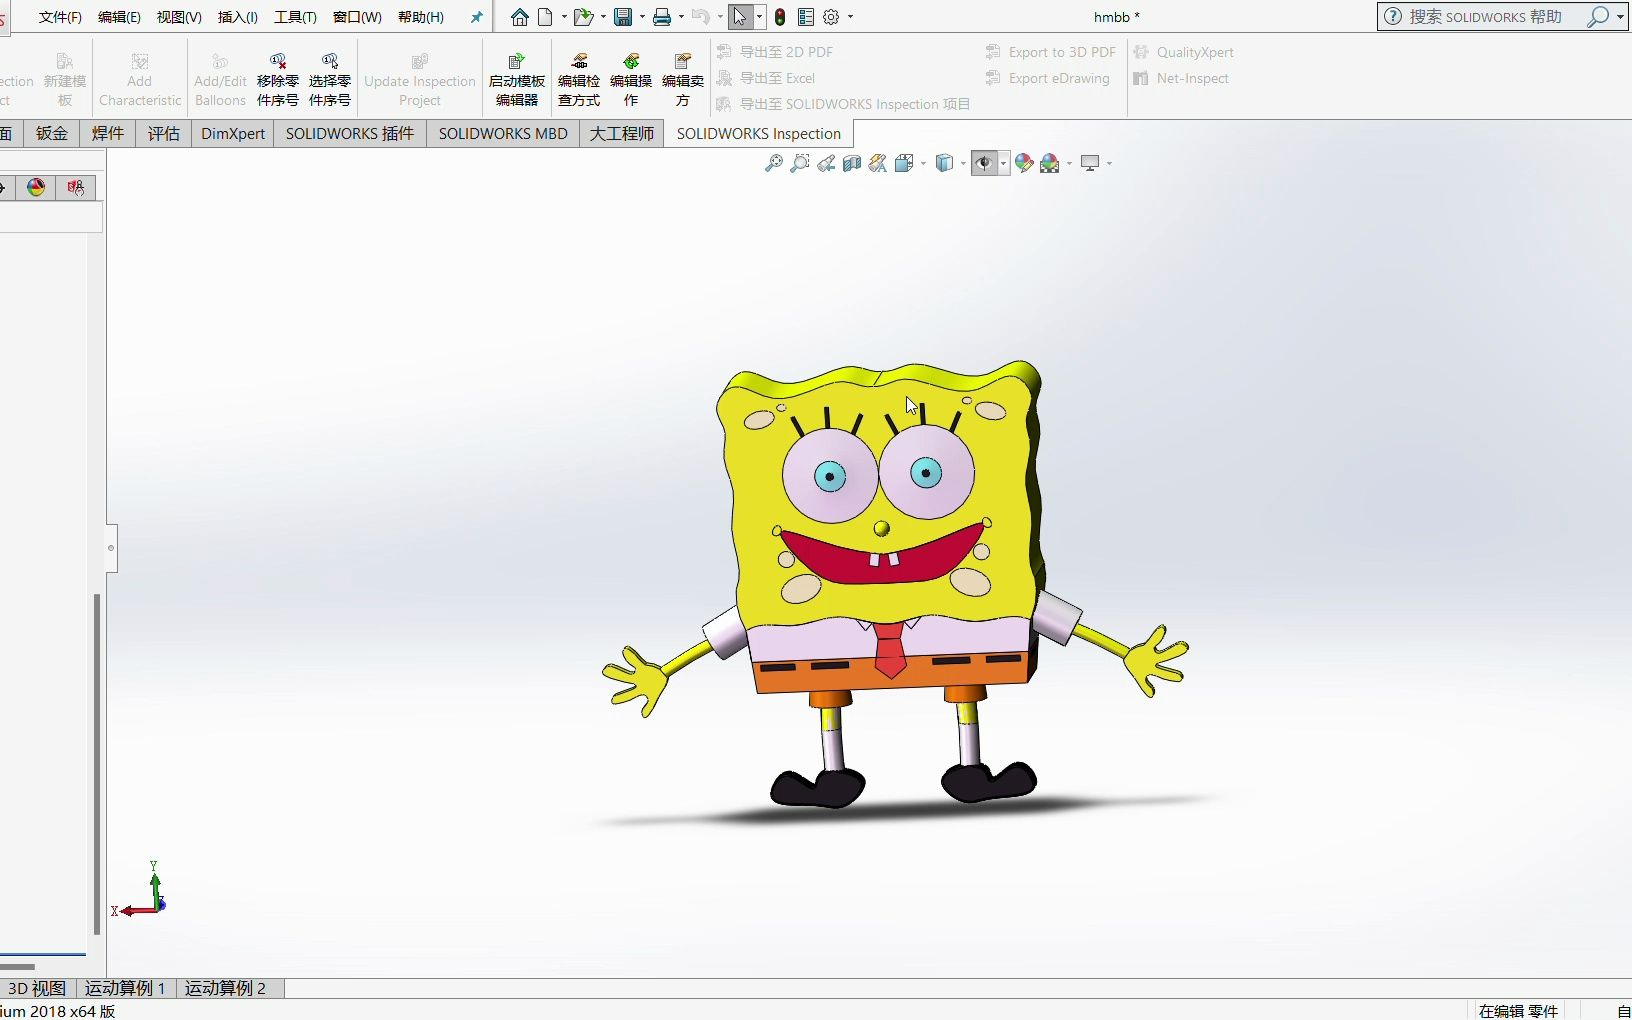Screen dimensions: 1632x1020
Task: Activate the Select arrow cursor tool
Action: coord(740,17)
